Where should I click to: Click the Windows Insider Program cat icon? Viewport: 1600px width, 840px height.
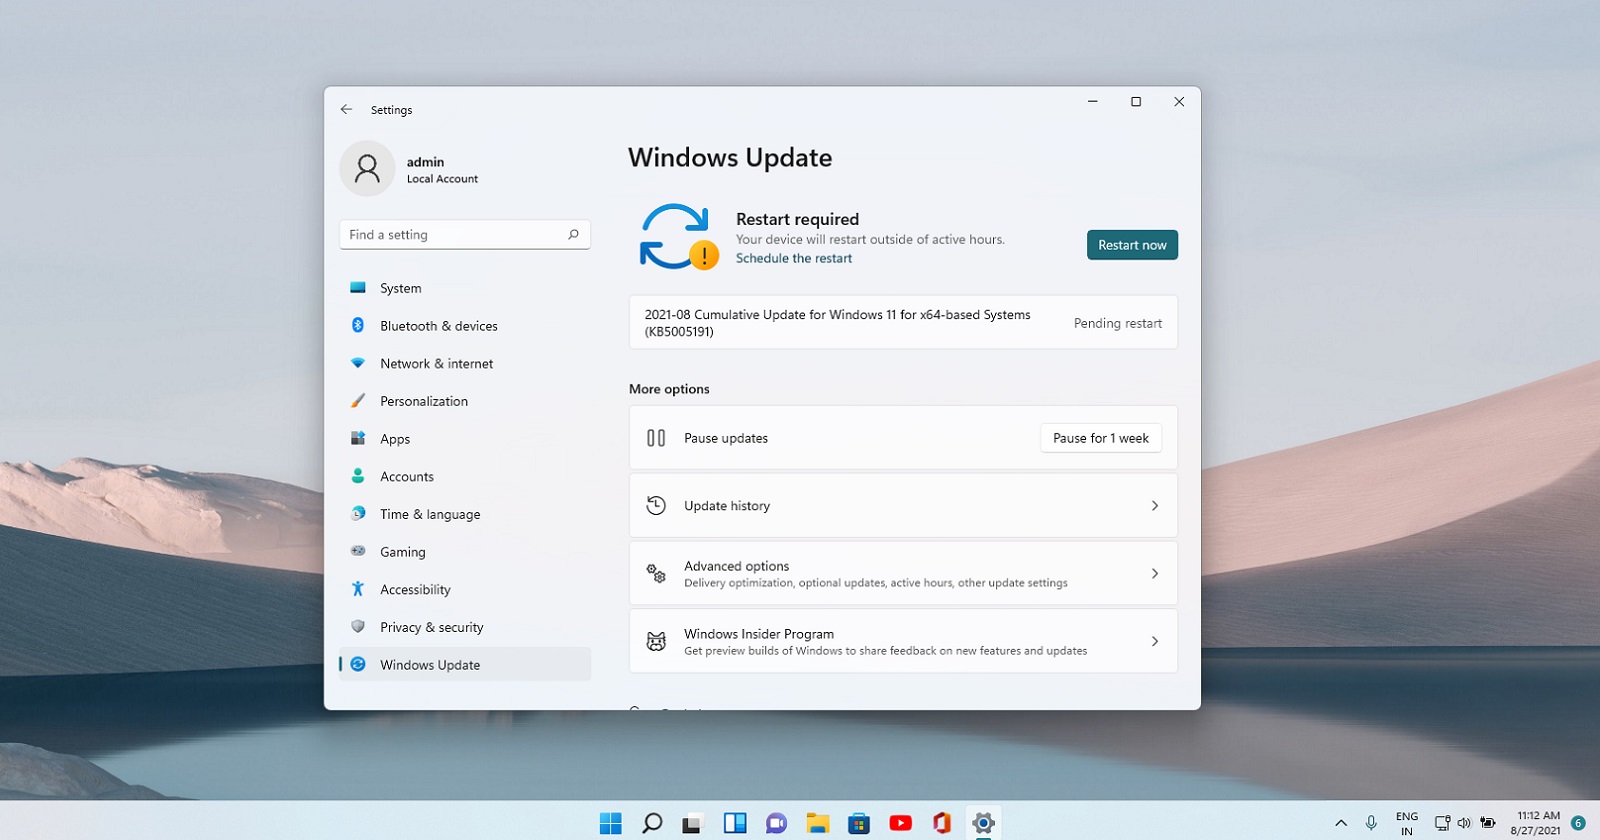pyautogui.click(x=656, y=641)
